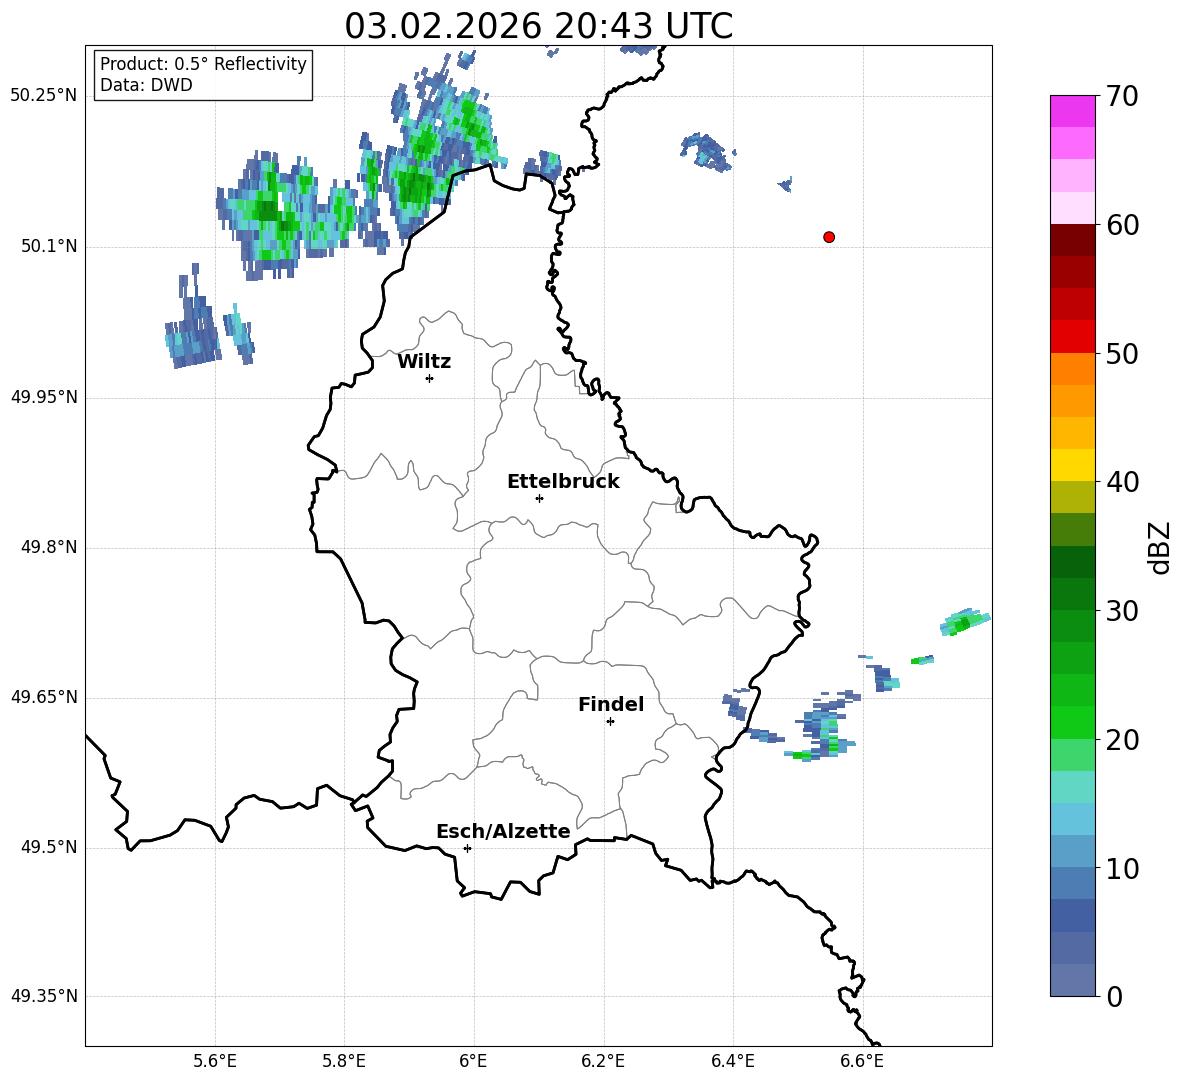Click the 49.5°N latitude label
Viewport: 1184px width, 1081px height.
pos(49,848)
